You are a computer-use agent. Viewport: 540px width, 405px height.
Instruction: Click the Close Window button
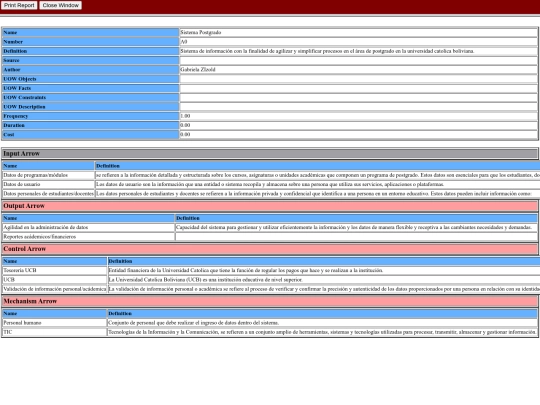61,5
